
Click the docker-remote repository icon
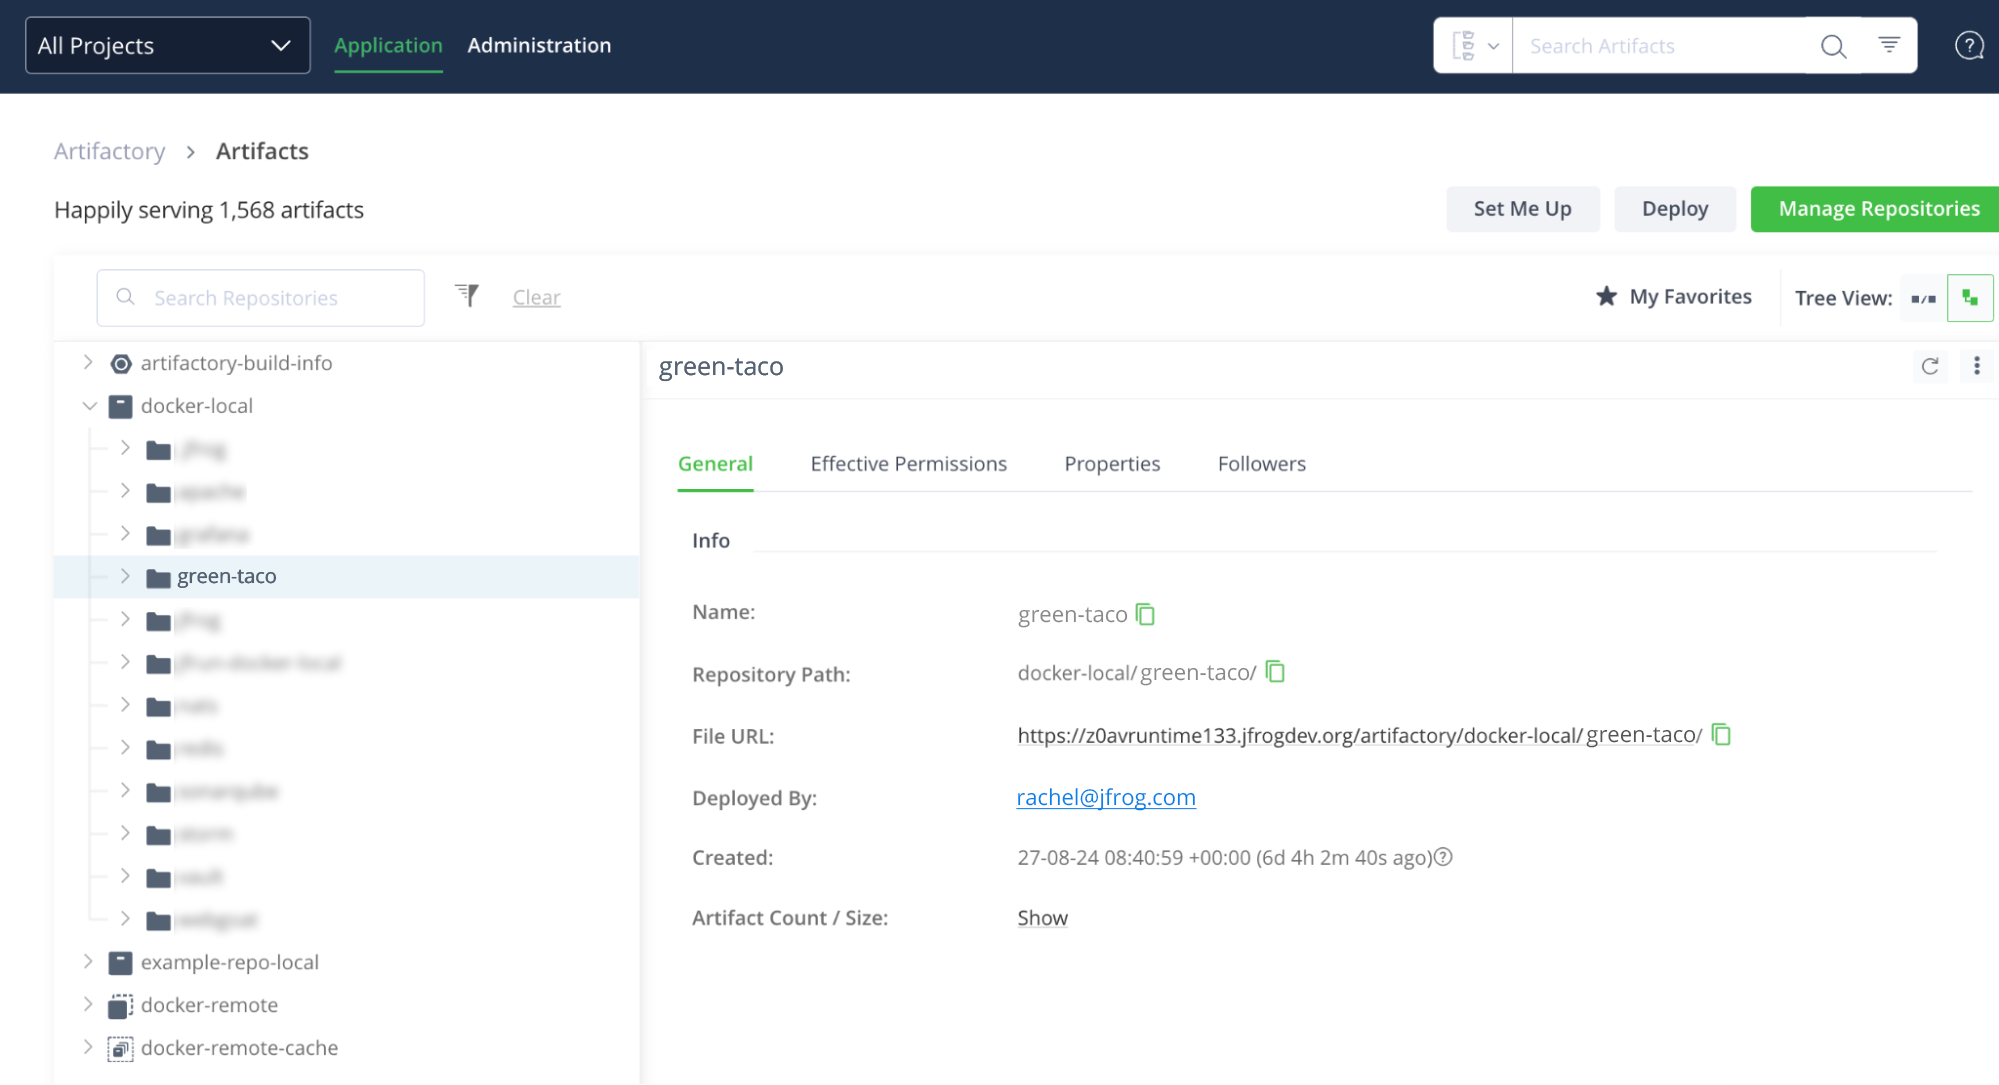coord(121,1006)
